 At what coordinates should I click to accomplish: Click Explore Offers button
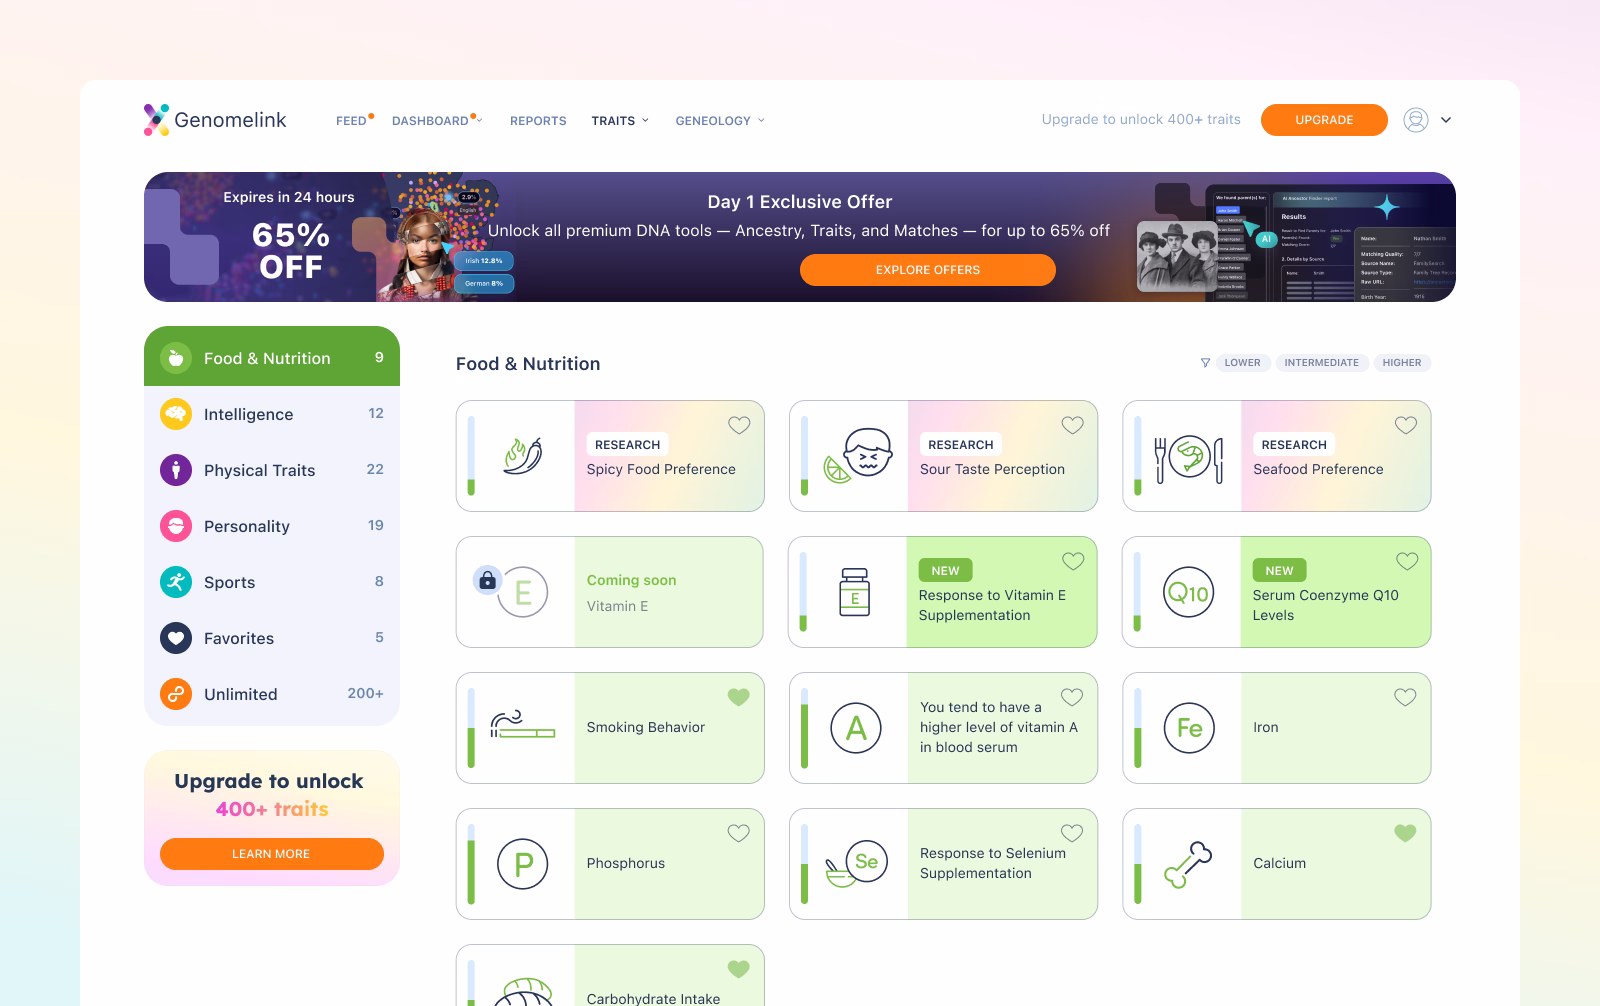tap(928, 270)
